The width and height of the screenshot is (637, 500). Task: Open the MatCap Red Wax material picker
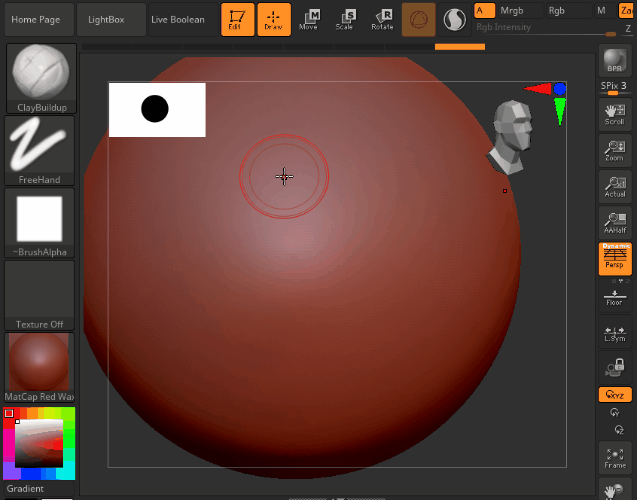[40, 366]
